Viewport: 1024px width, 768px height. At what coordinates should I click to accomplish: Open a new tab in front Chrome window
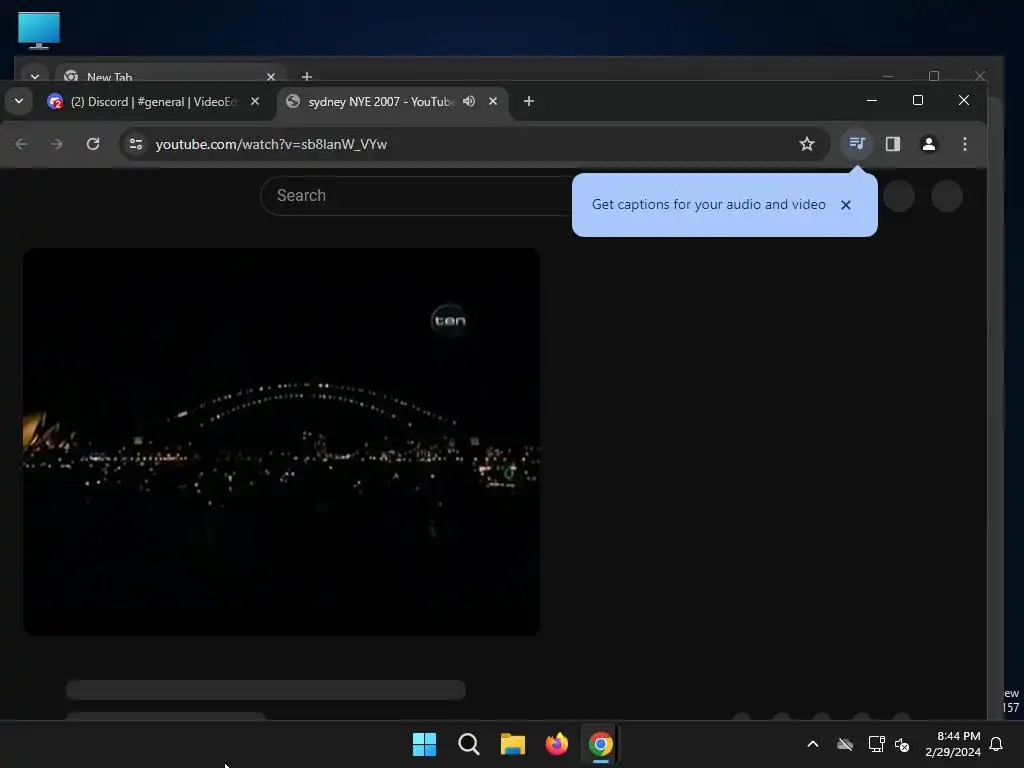pos(529,101)
